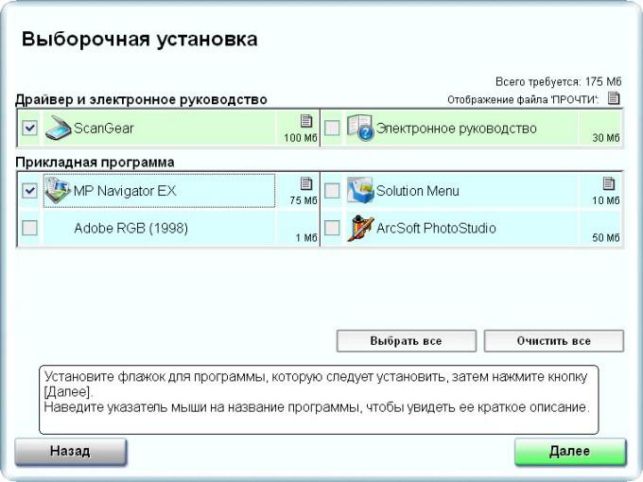Uncheck the MP Navigator EX checkbox

coord(30,190)
